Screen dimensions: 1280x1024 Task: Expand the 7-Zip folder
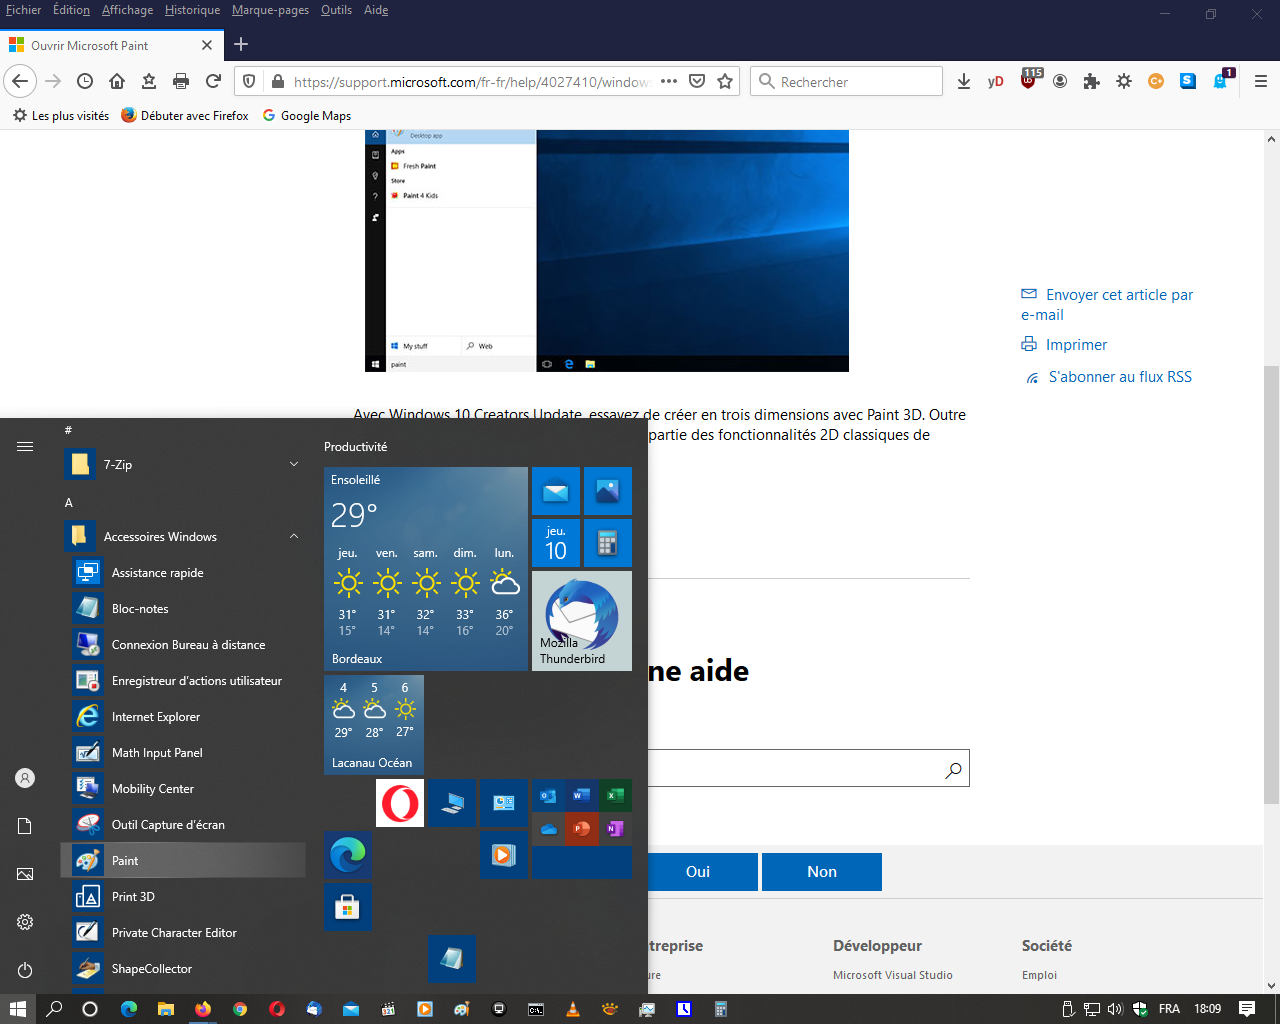tap(183, 465)
